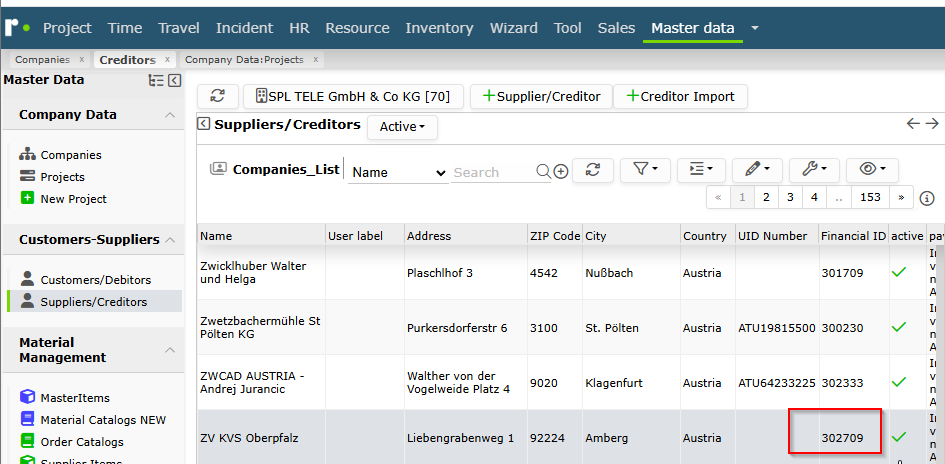Open the Sales menu
This screenshot has width=945, height=464.
click(616, 28)
